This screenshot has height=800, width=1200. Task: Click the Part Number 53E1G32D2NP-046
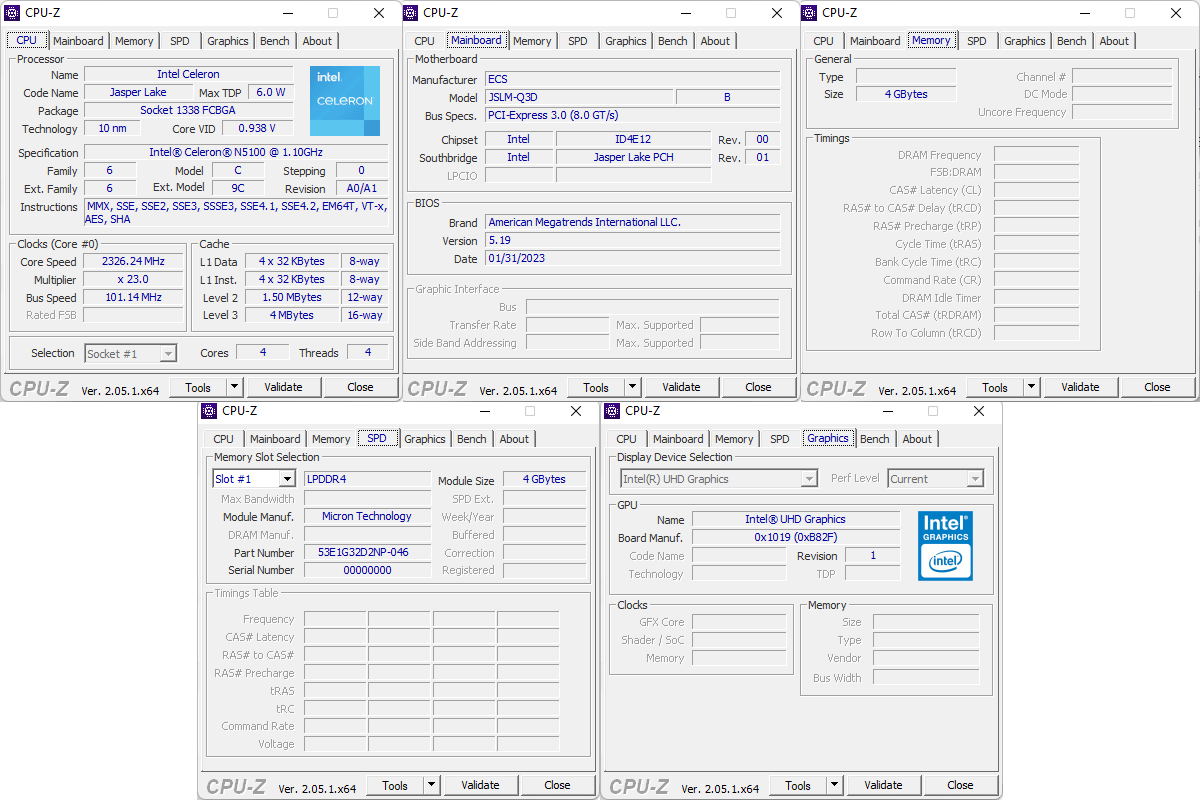[x=367, y=552]
